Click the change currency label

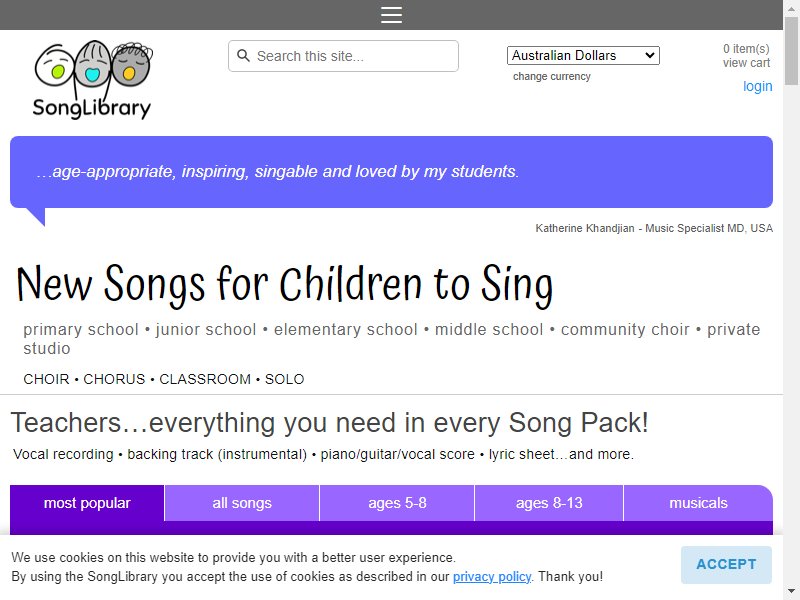pyautogui.click(x=552, y=77)
